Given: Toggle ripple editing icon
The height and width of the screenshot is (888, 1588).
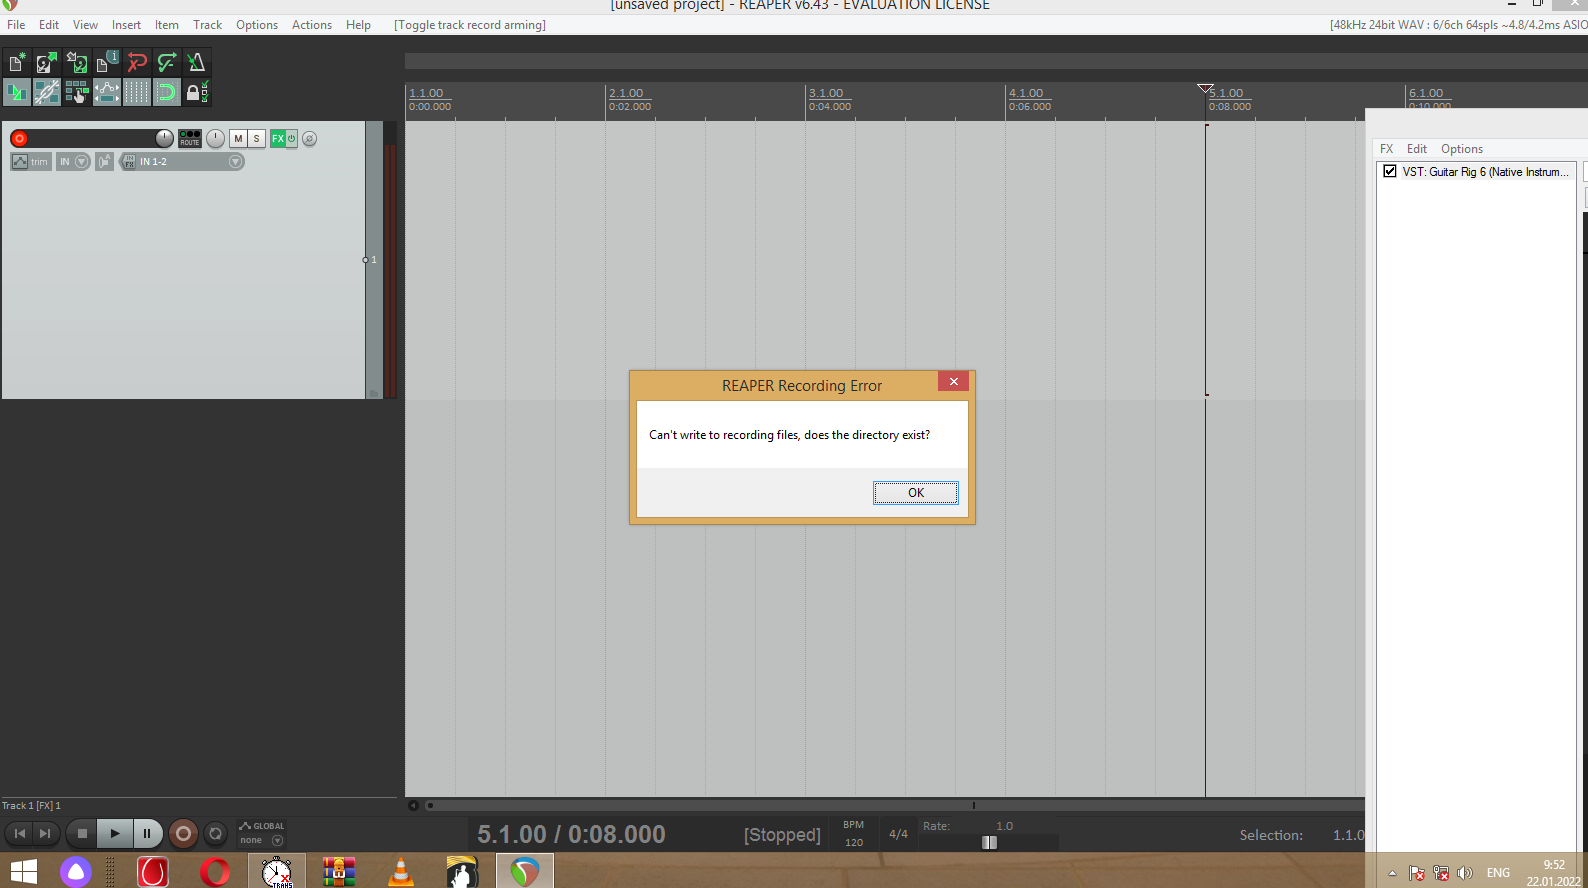Looking at the screenshot, I should click(77, 93).
